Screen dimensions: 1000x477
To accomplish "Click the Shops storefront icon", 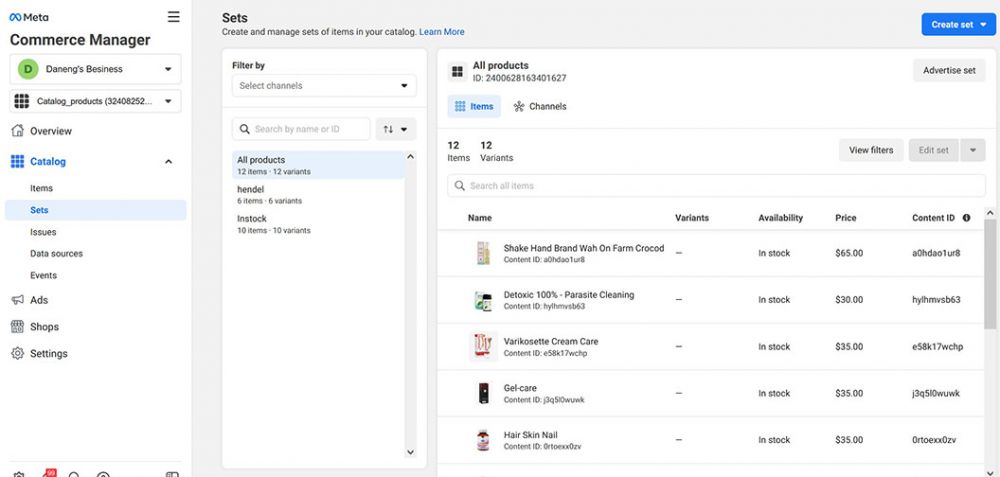I will (x=18, y=327).
